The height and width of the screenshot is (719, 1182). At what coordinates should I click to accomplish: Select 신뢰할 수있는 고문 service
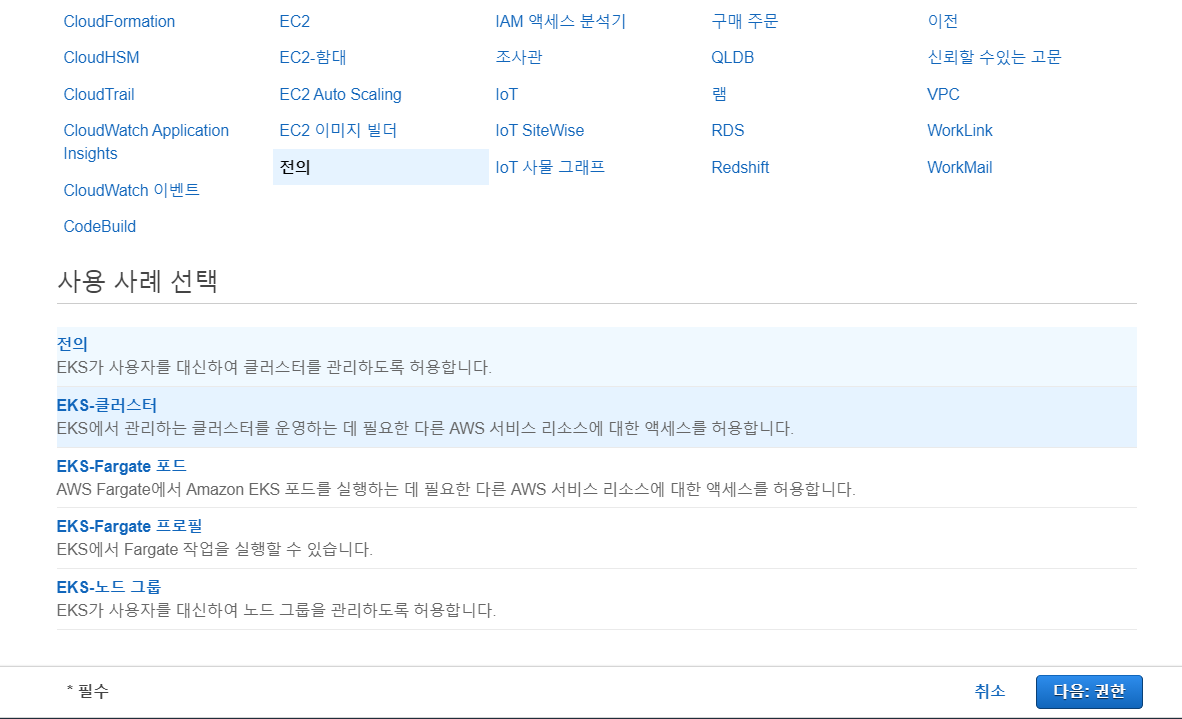[x=994, y=57]
